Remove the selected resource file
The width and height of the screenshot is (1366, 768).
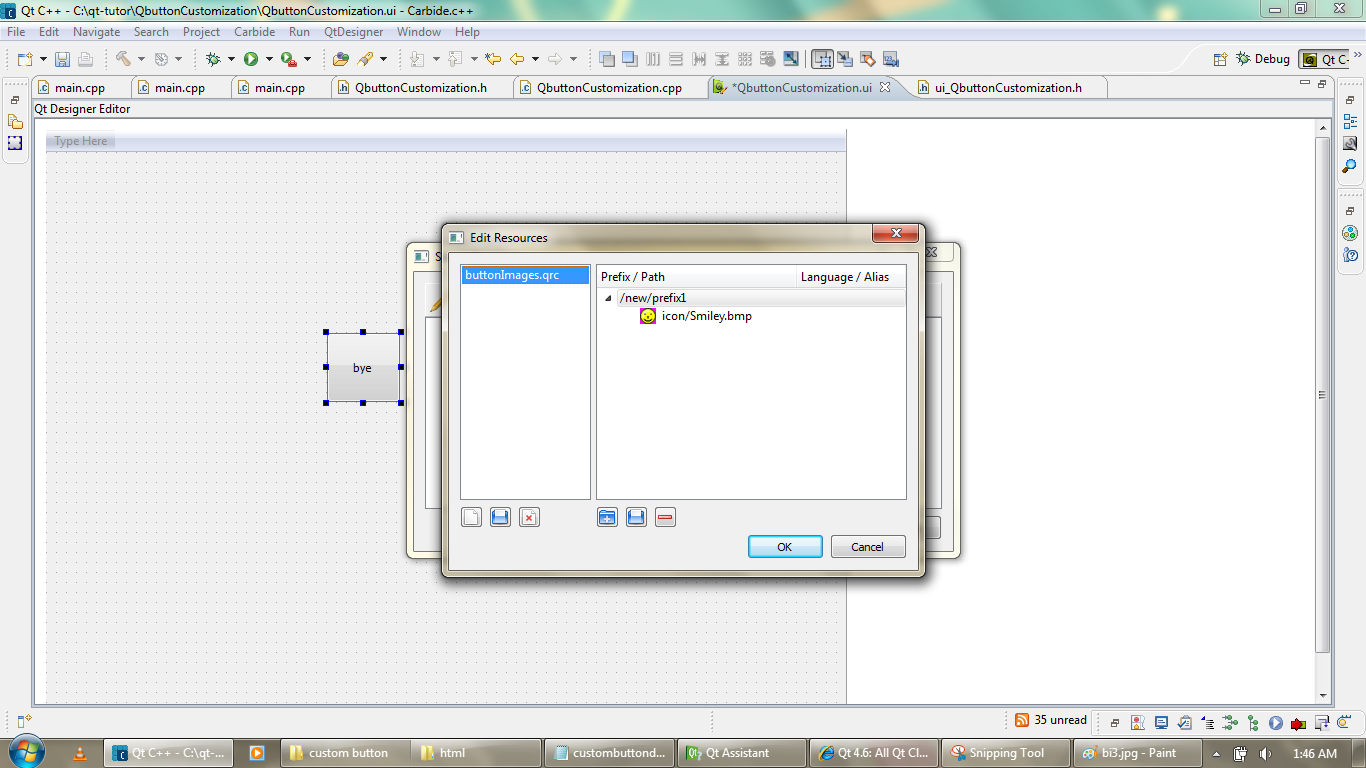tap(529, 517)
